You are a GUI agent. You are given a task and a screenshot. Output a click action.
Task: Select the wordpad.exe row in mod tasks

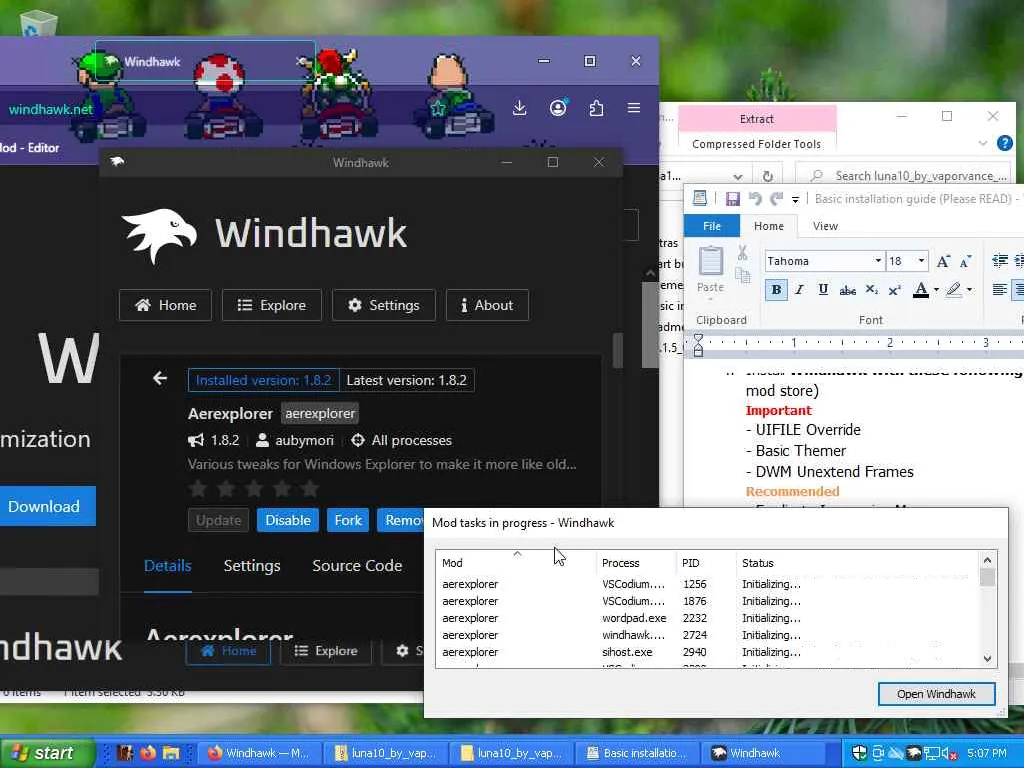pos(709,618)
